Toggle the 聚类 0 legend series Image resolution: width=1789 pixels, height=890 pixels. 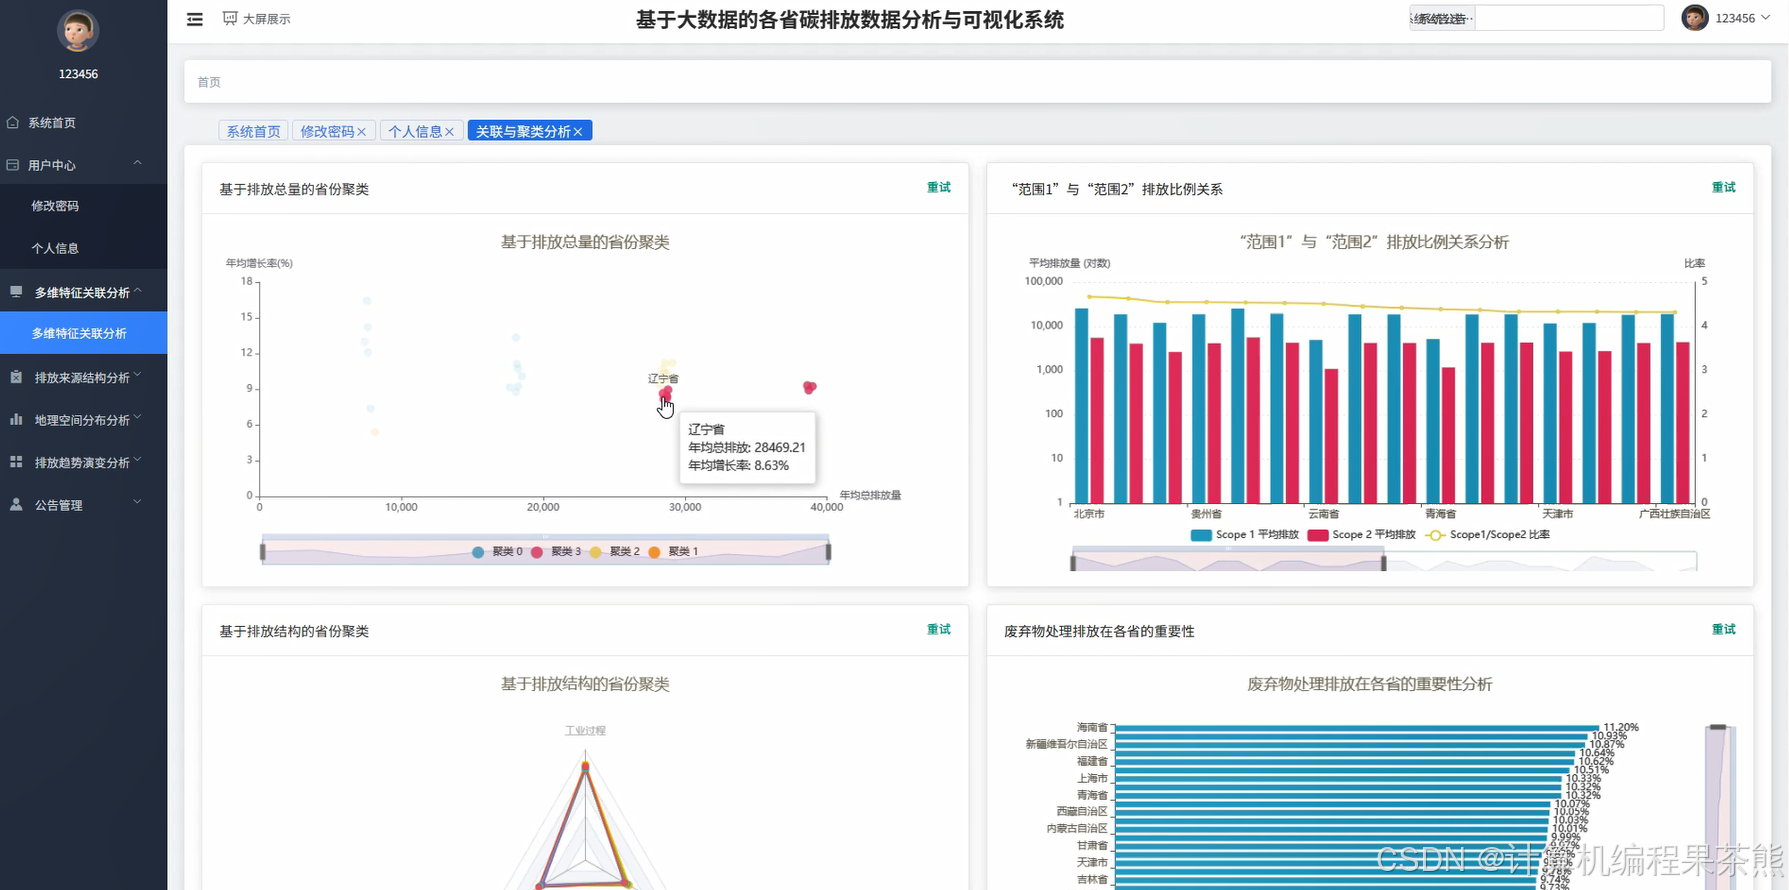[x=497, y=552]
